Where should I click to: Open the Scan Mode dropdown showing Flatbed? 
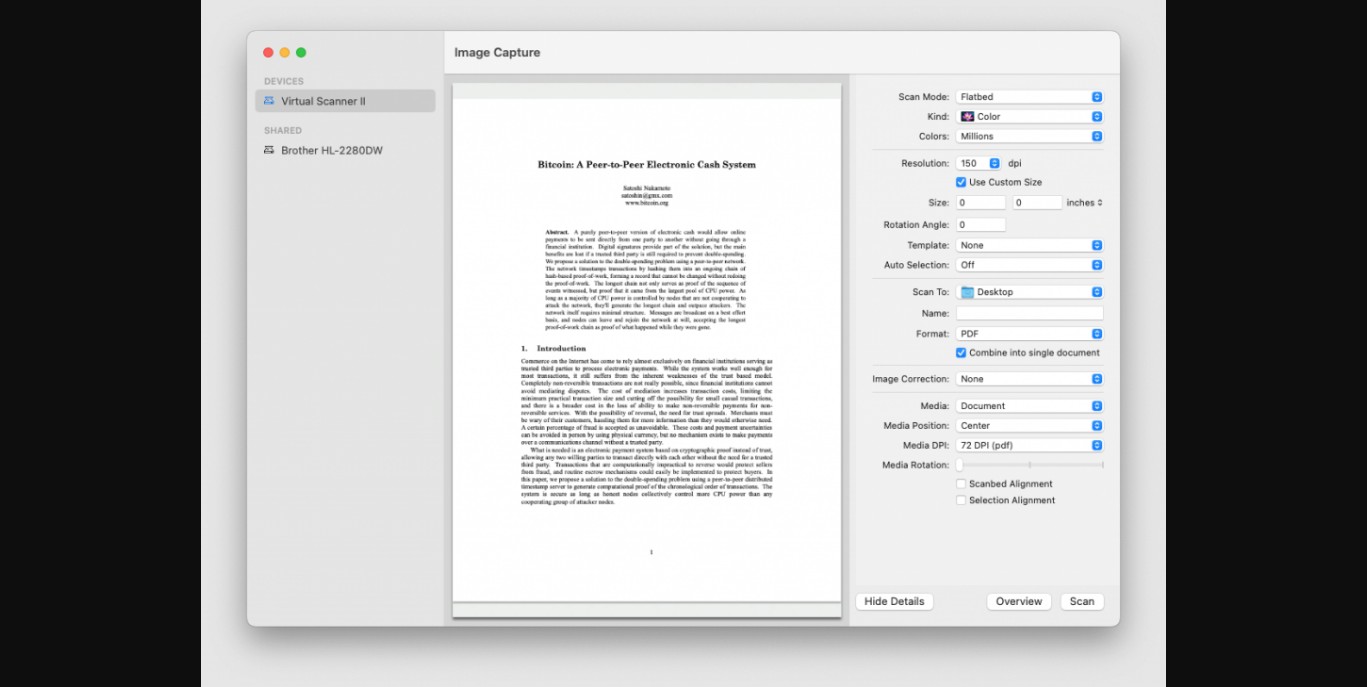pyautogui.click(x=1029, y=97)
